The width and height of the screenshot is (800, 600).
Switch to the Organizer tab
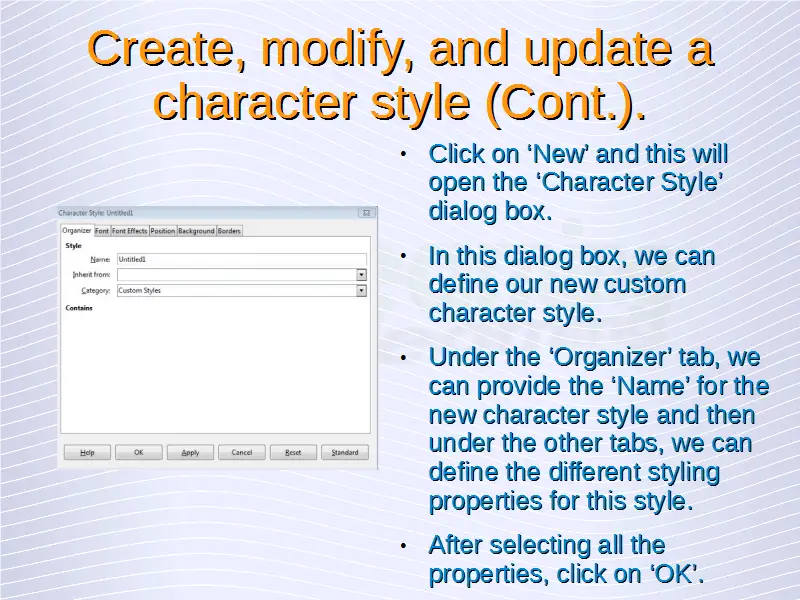pos(77,231)
